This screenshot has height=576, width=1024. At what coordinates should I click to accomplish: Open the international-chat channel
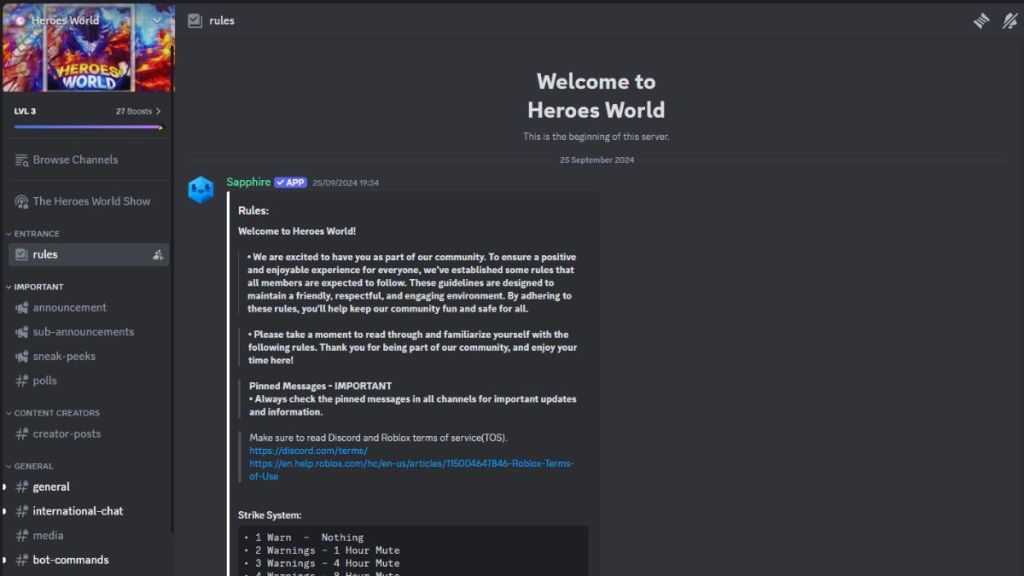pos(78,511)
